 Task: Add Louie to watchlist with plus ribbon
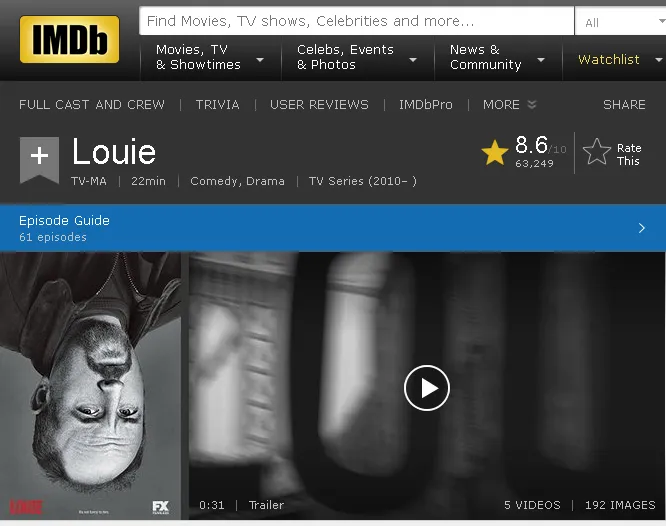point(39,160)
